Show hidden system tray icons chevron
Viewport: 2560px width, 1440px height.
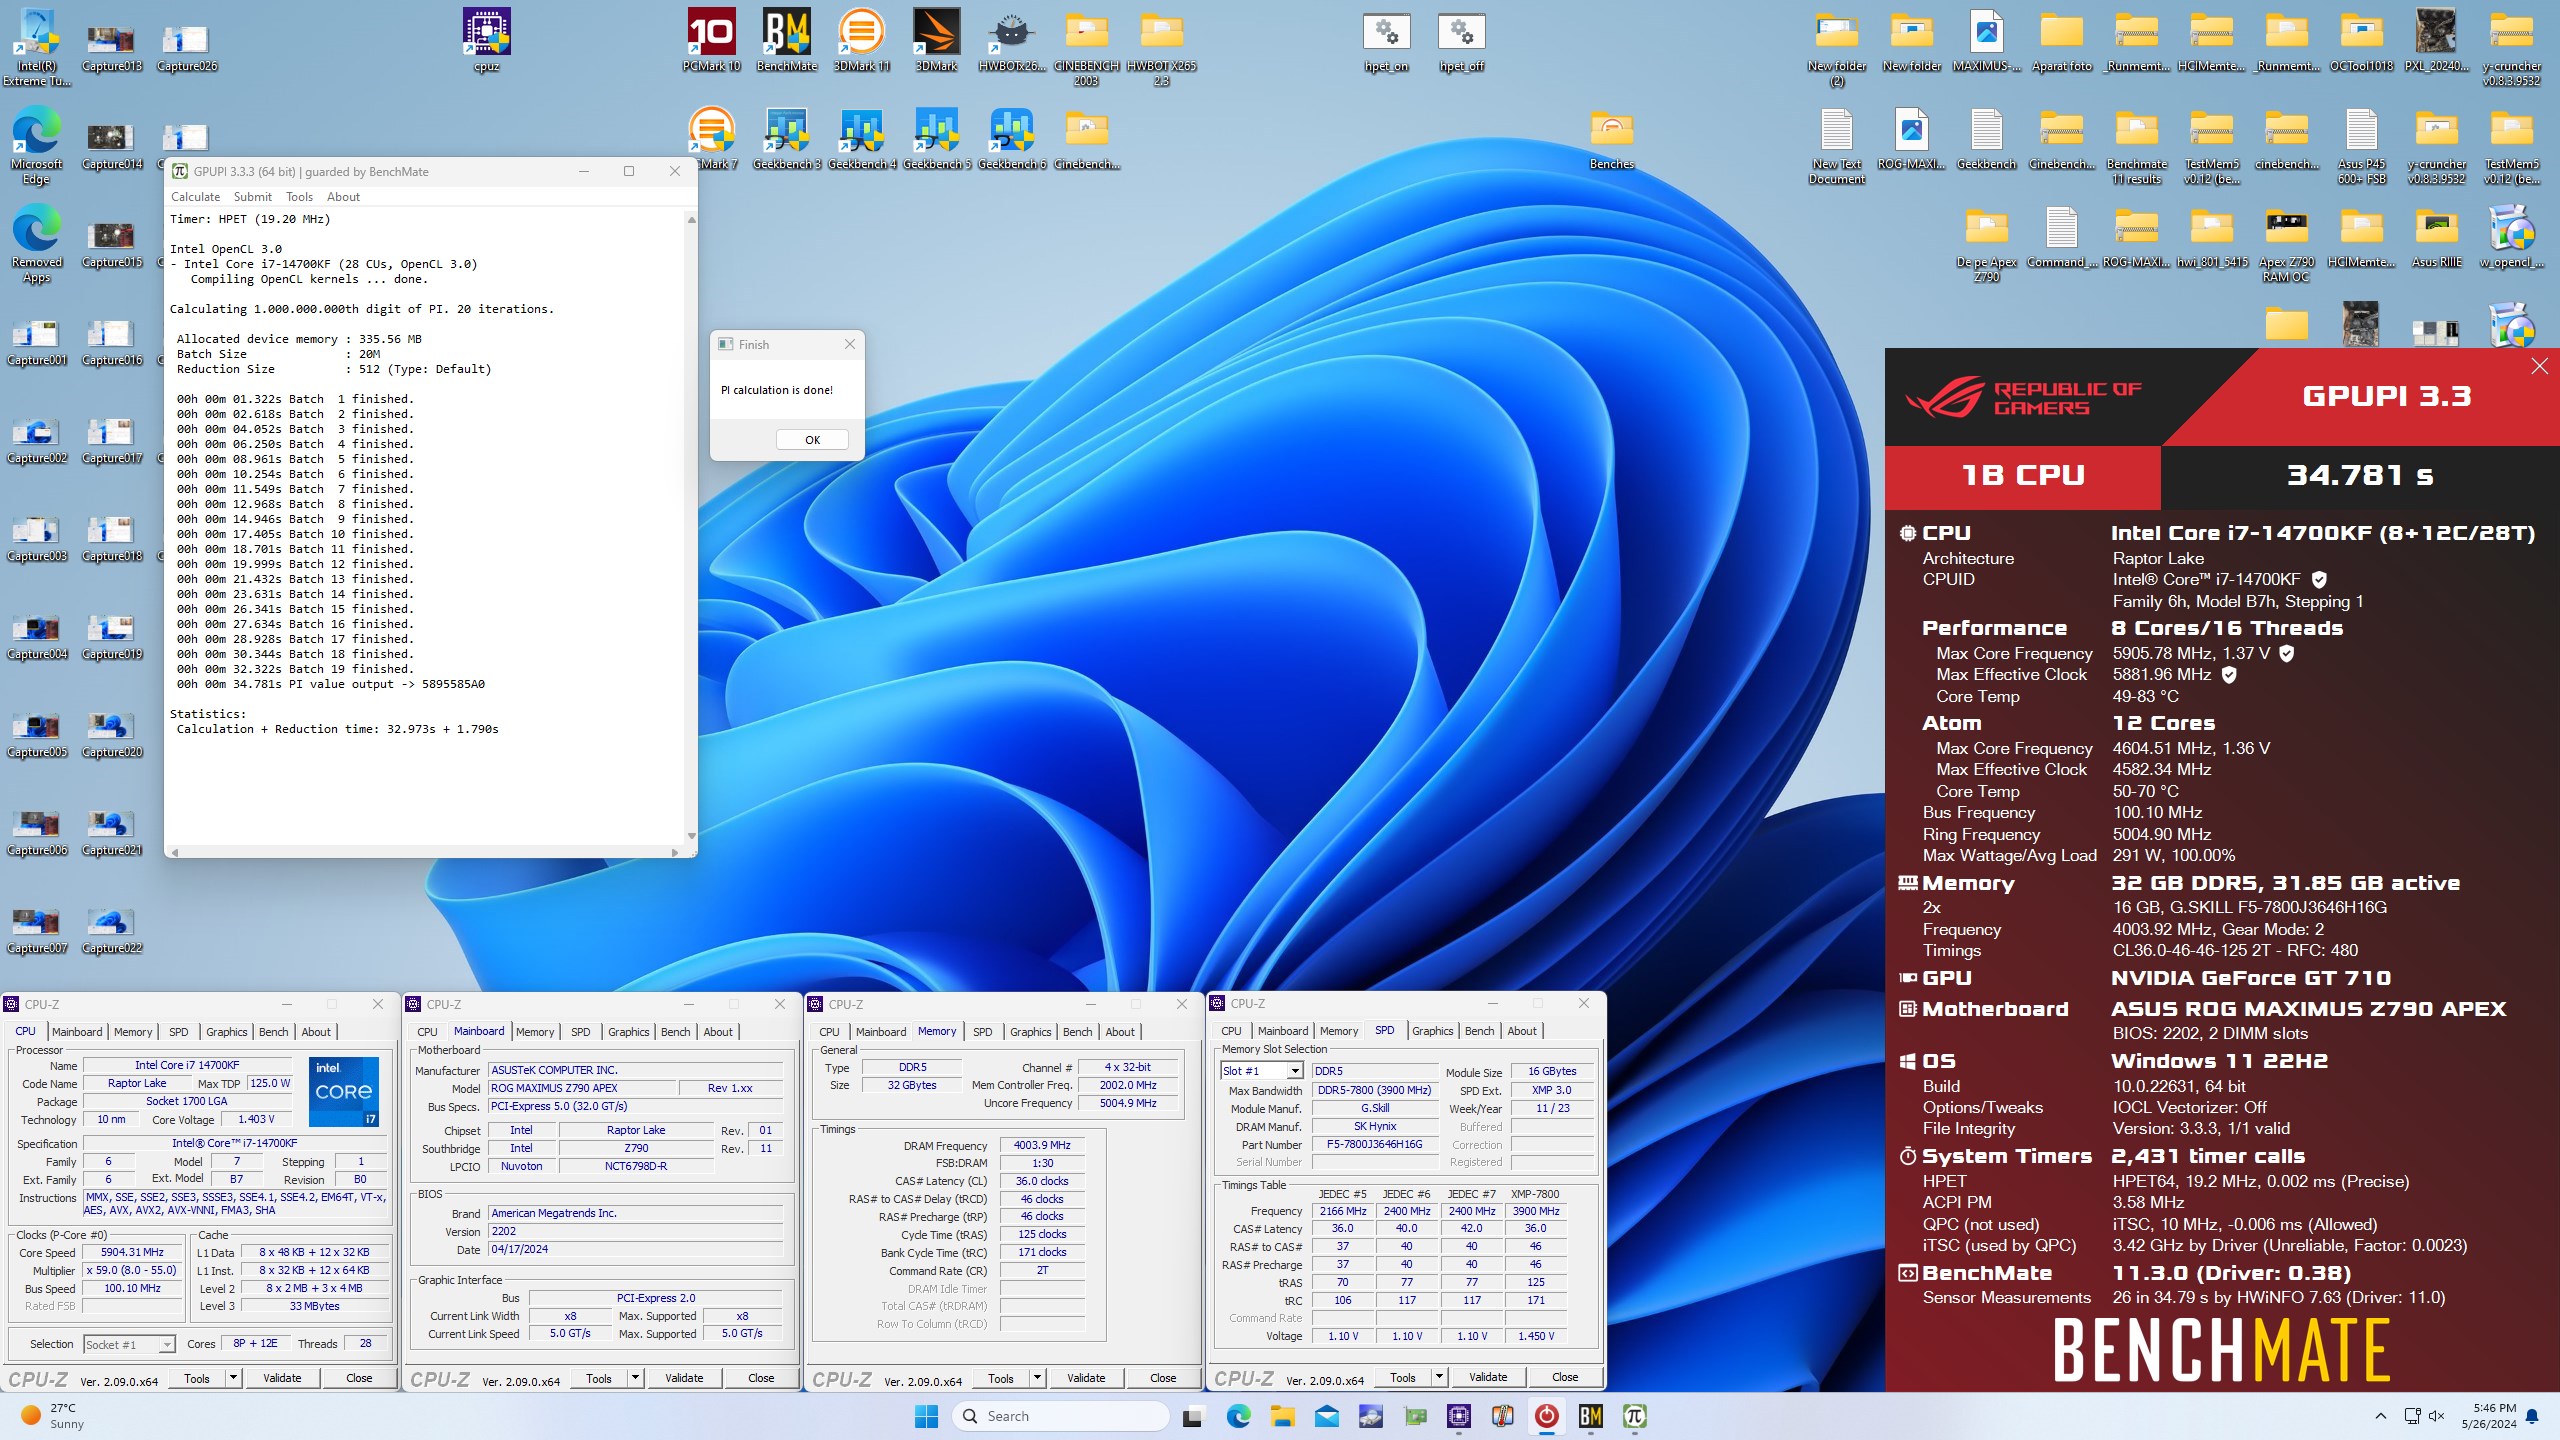click(2381, 1416)
